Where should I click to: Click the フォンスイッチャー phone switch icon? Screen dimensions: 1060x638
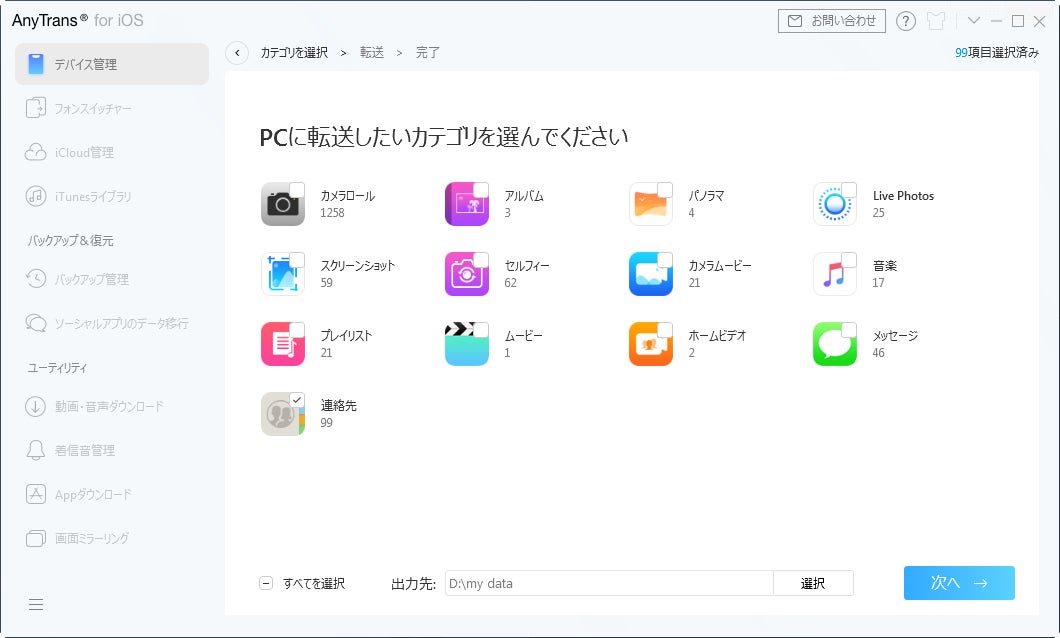(36, 108)
